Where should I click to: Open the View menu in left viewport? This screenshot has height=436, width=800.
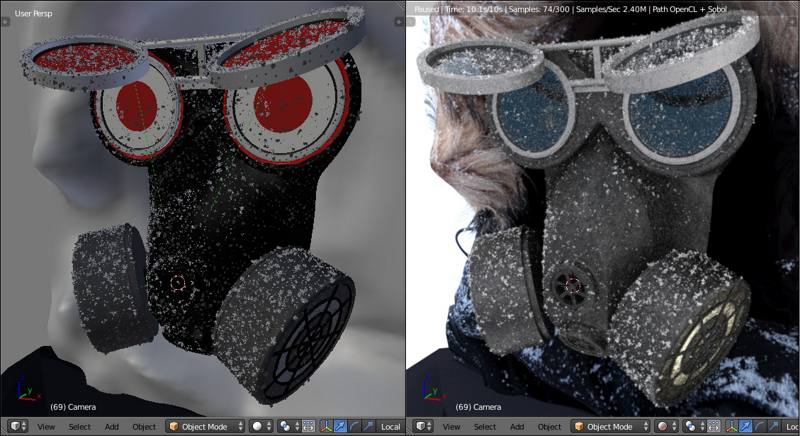46,426
